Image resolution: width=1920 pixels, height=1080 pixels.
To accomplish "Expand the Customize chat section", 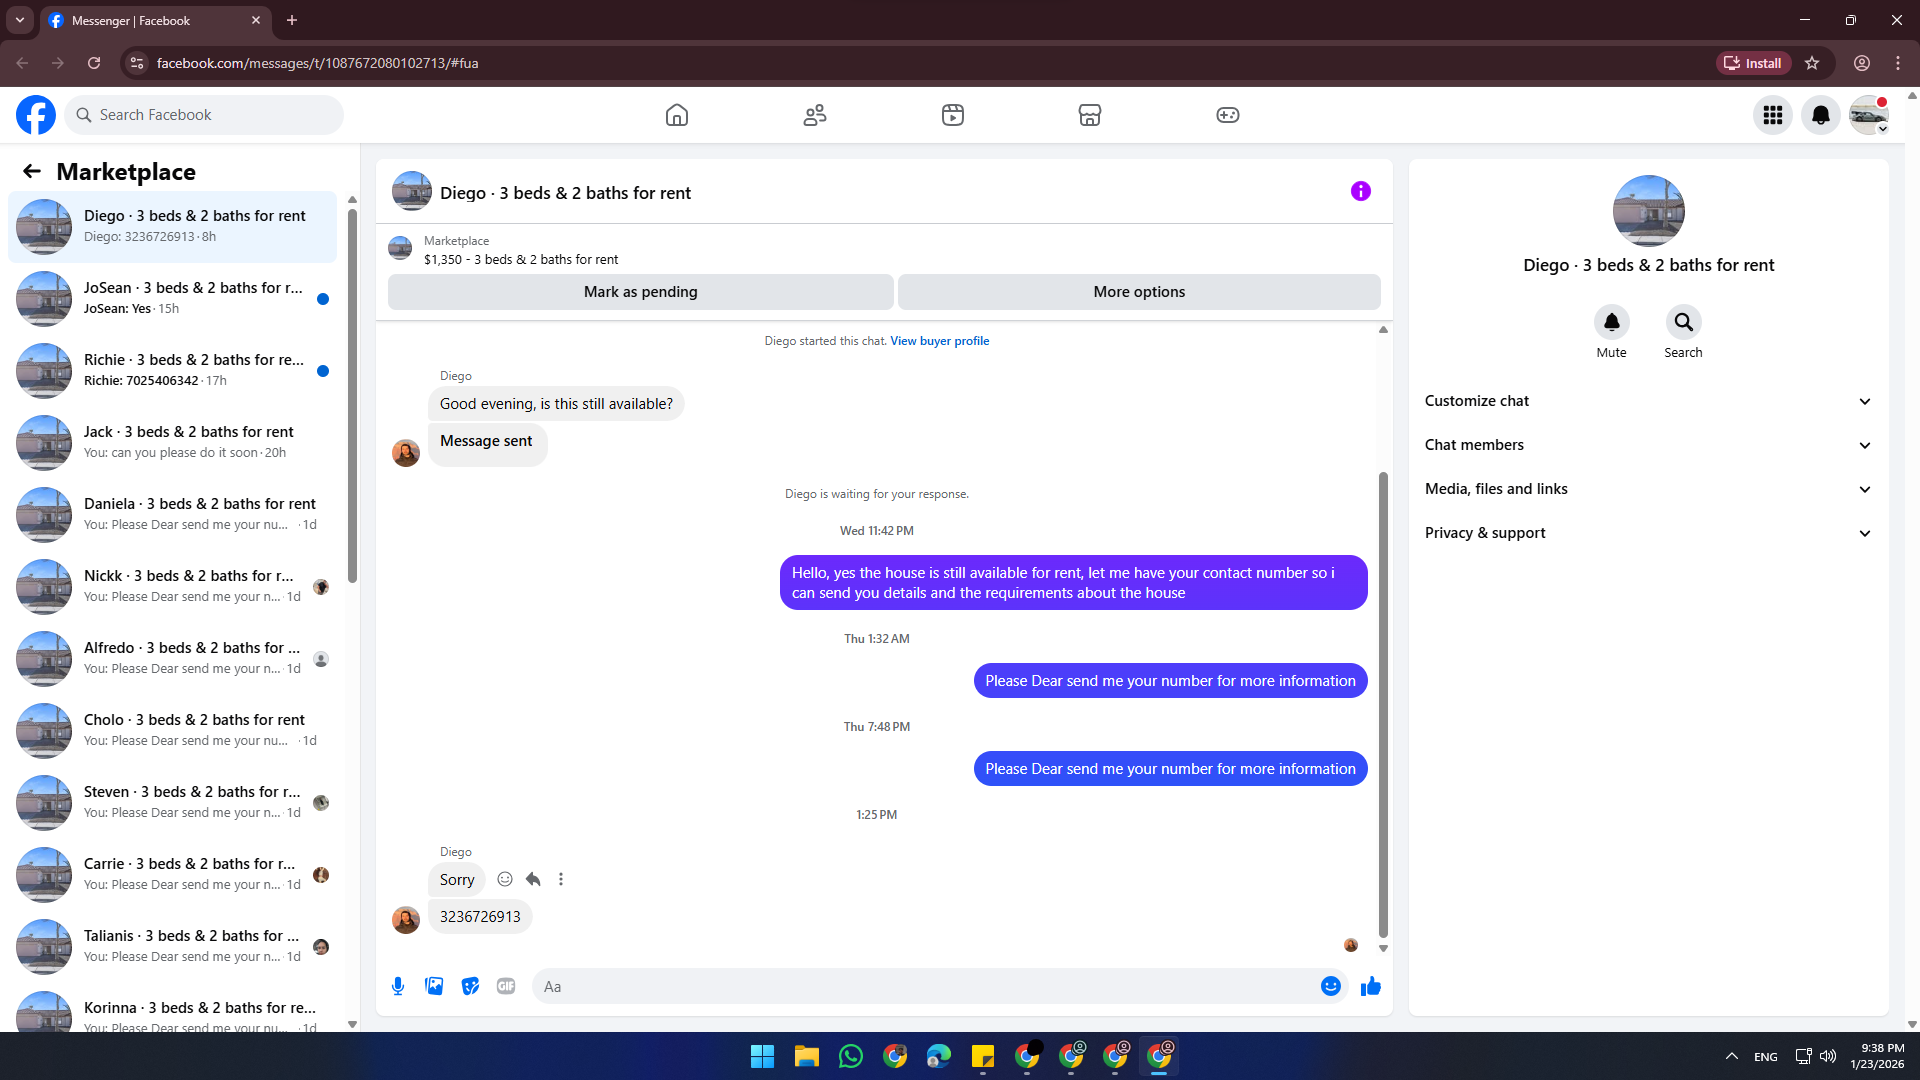I will click(x=1648, y=401).
